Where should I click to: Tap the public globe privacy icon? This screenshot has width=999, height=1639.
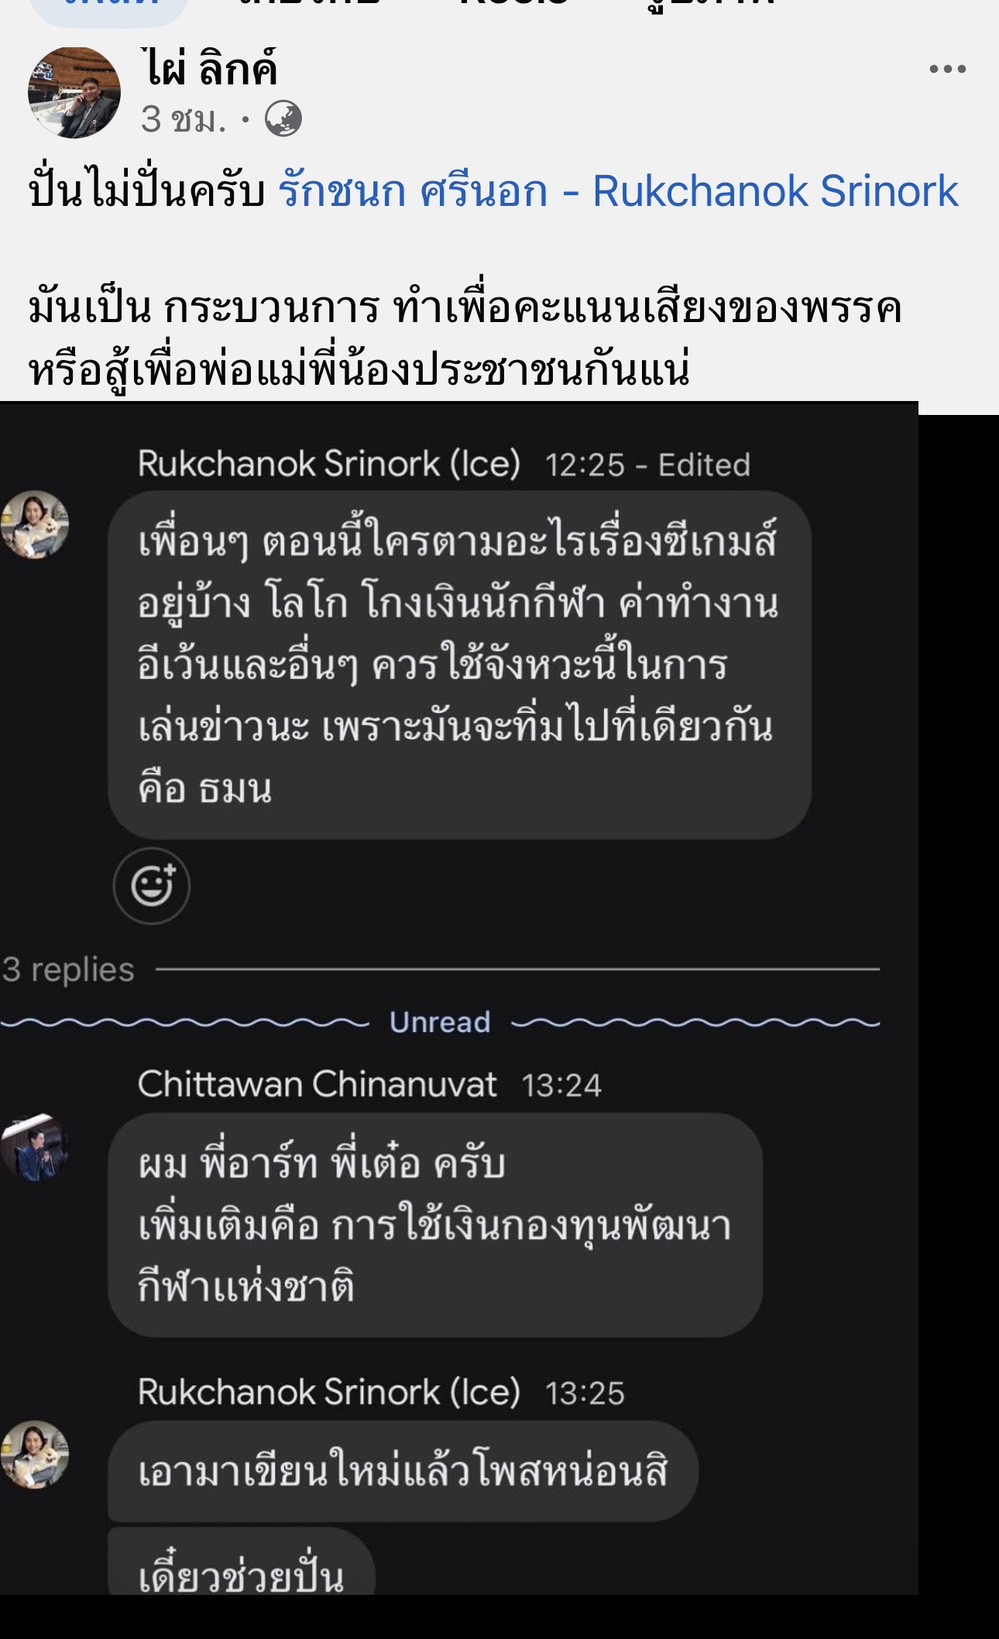tap(283, 120)
